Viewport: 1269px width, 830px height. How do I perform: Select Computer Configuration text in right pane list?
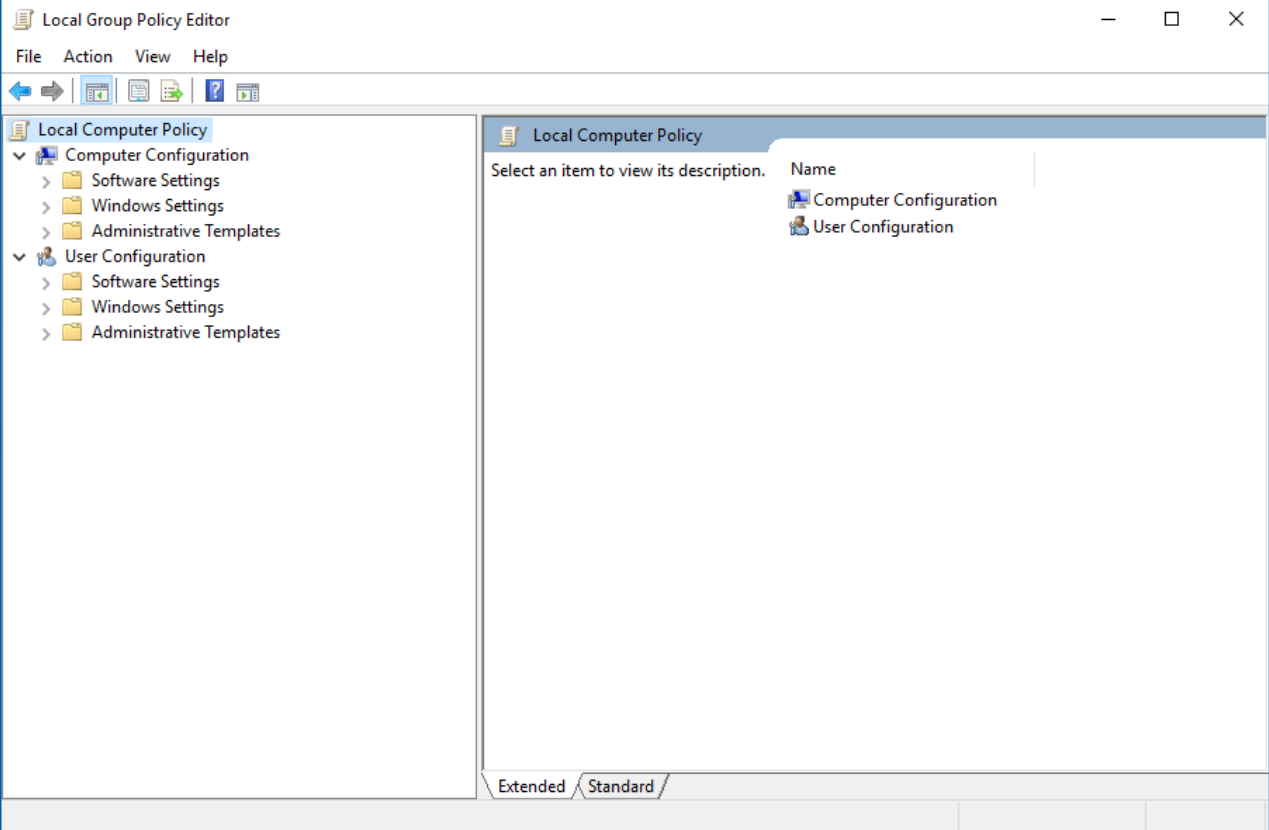(x=905, y=199)
